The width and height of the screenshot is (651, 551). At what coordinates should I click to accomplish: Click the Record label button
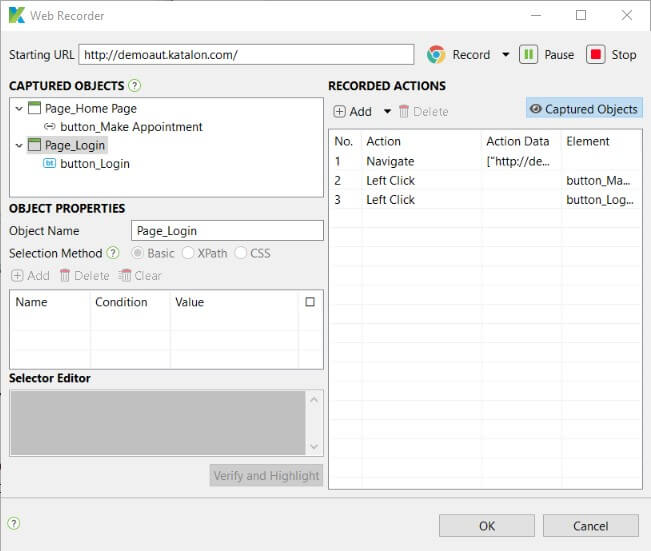tap(471, 54)
